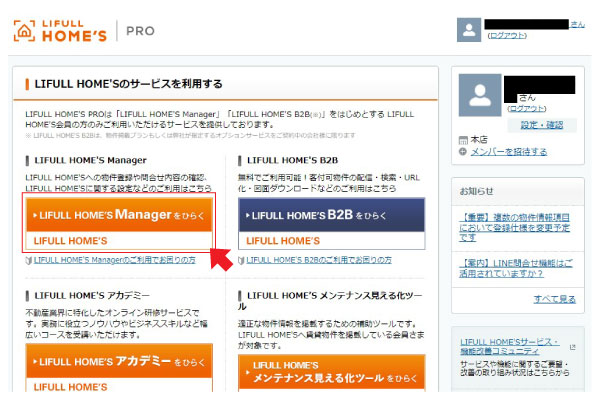This screenshot has width=600, height=409.
Task: Click the ログアウト link in the header
Action: [507, 36]
